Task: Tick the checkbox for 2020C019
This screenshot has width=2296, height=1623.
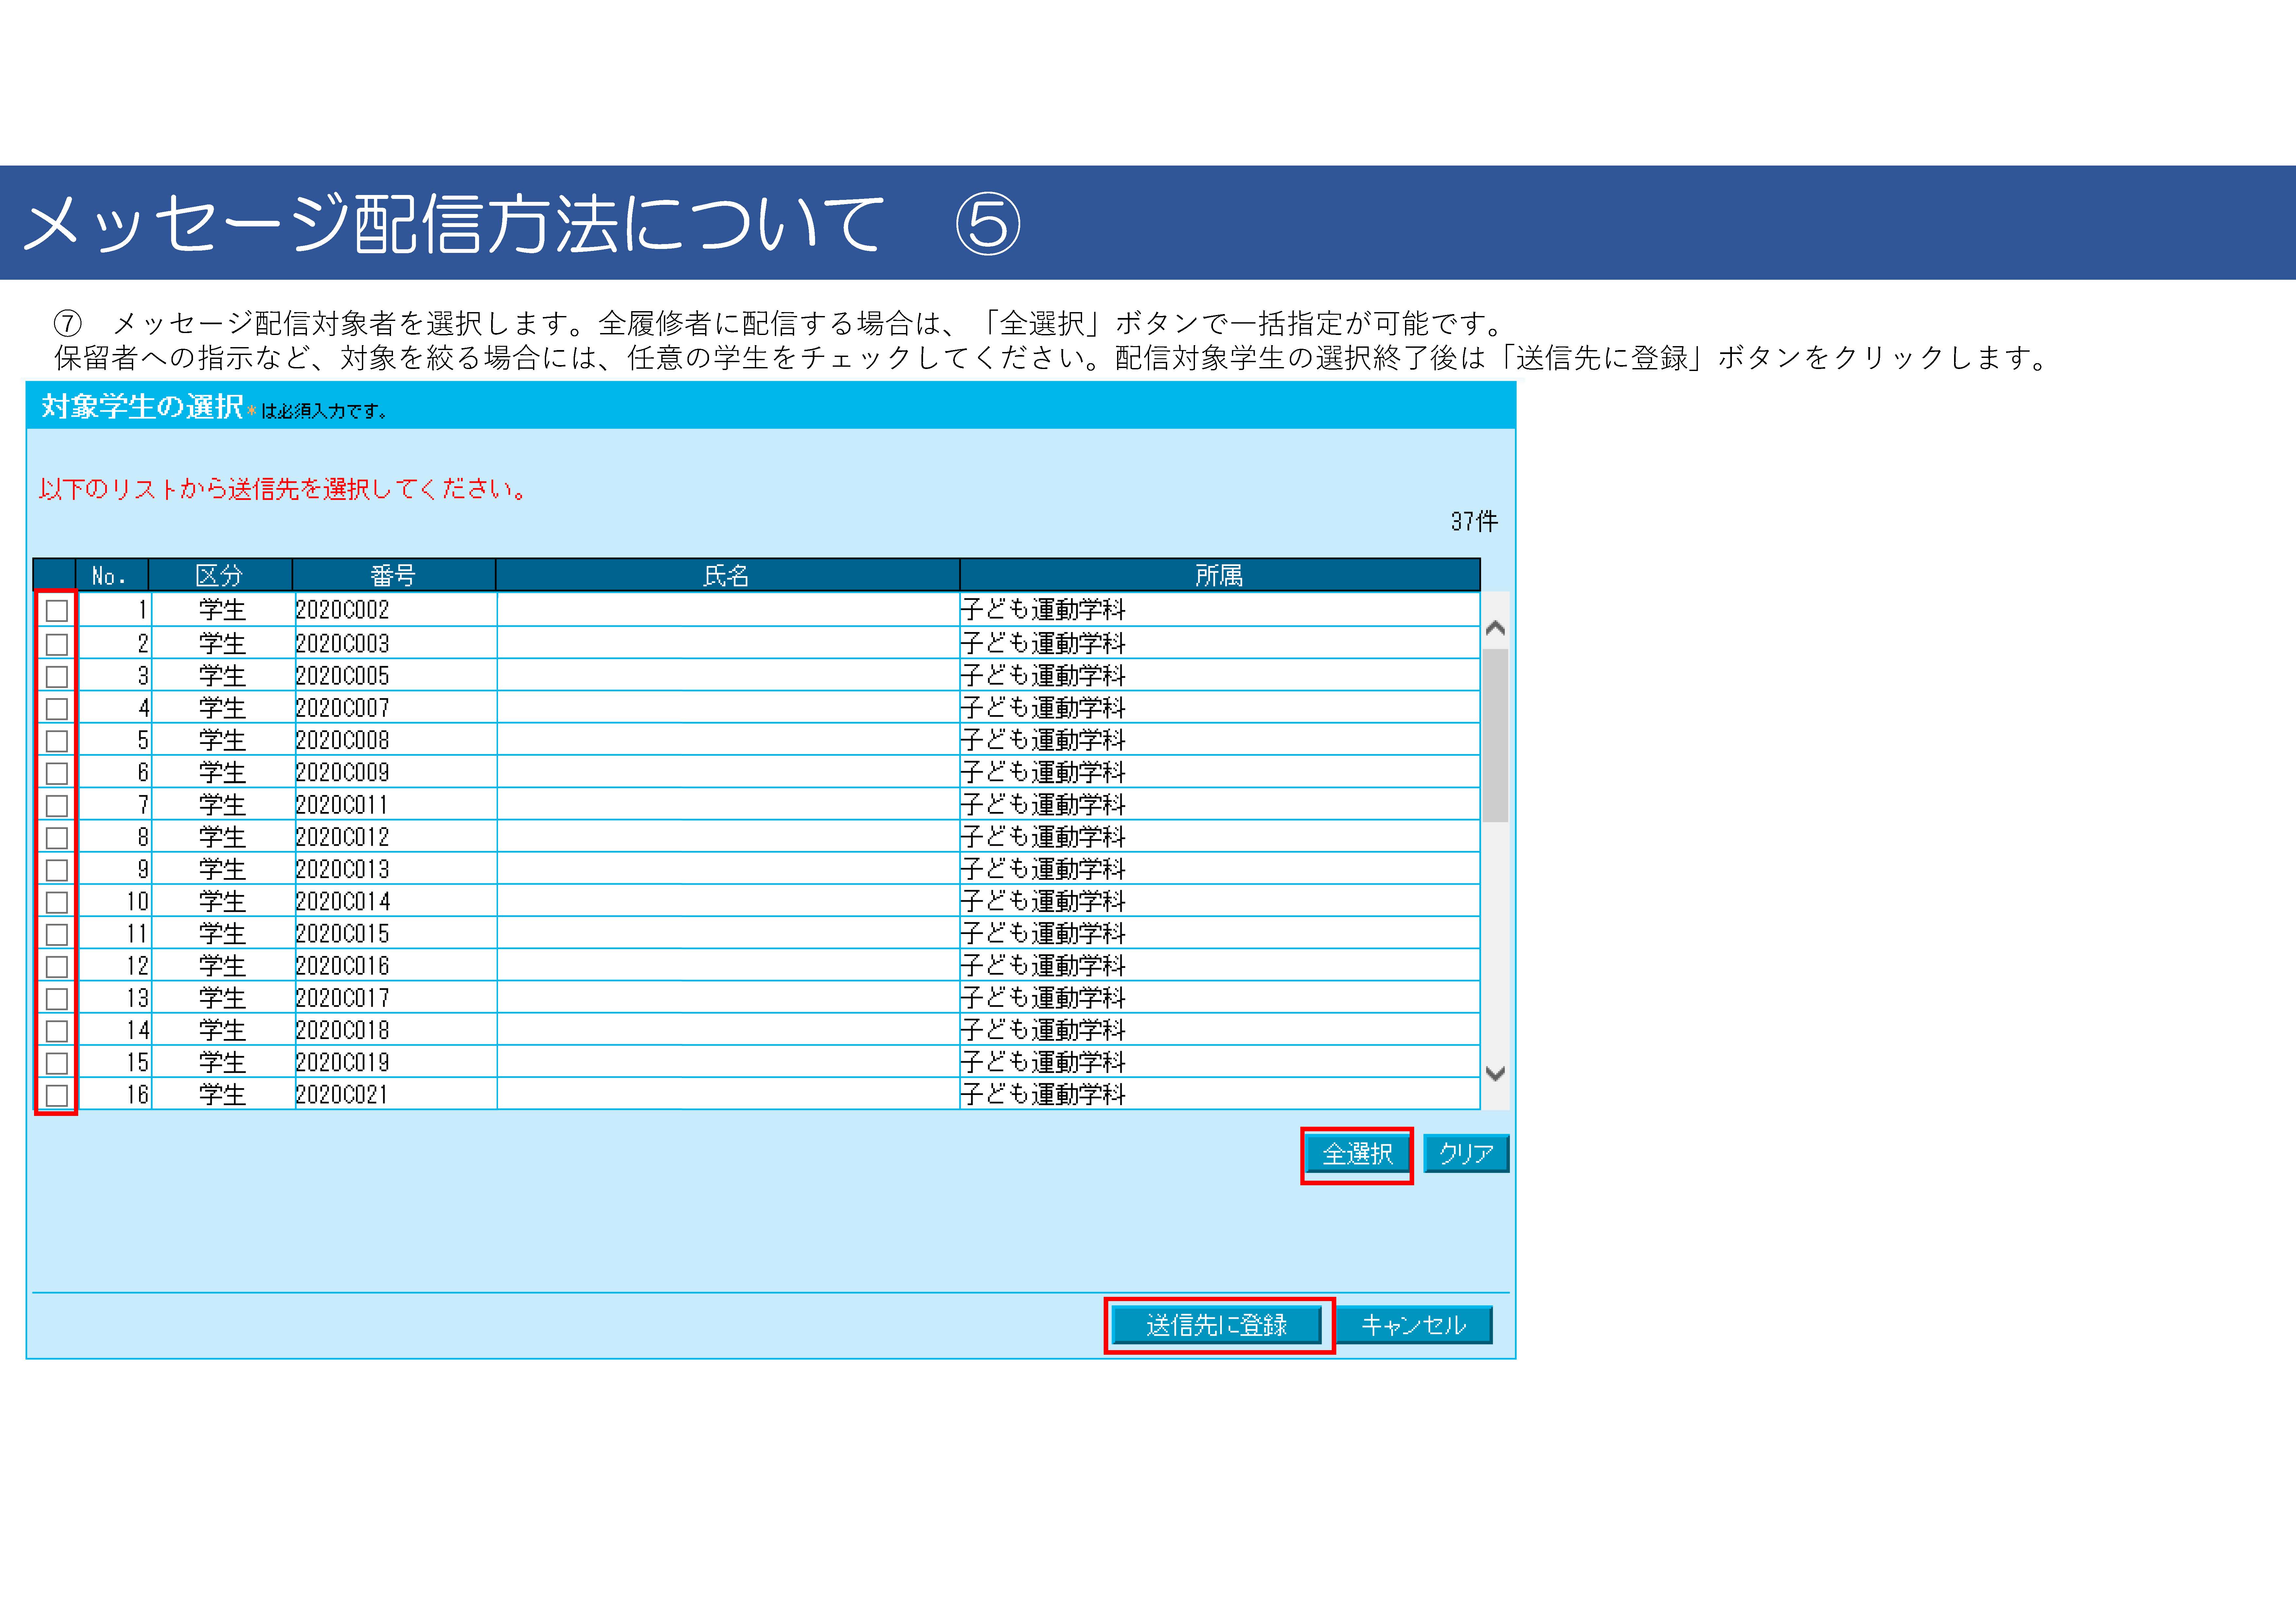Action: (57, 1063)
